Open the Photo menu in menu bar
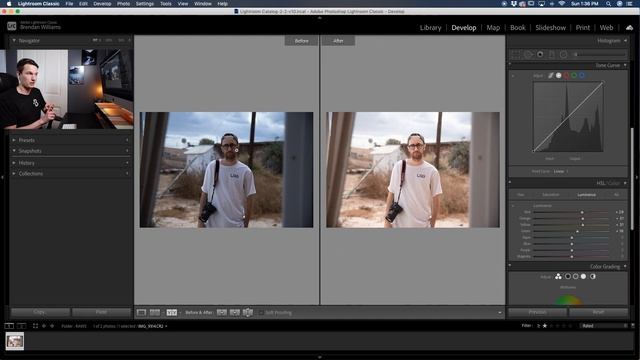The width and height of the screenshot is (640, 360). pyautogui.click(x=123, y=4)
